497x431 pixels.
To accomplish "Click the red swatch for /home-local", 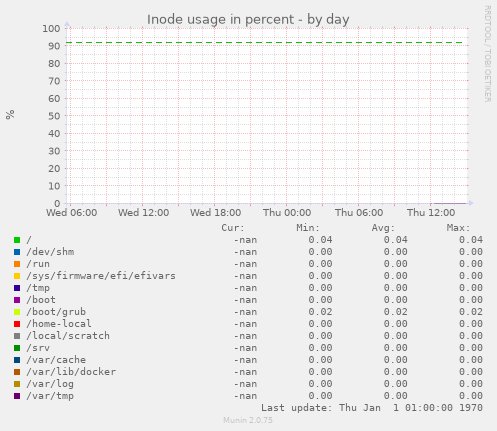I will (x=17, y=324).
